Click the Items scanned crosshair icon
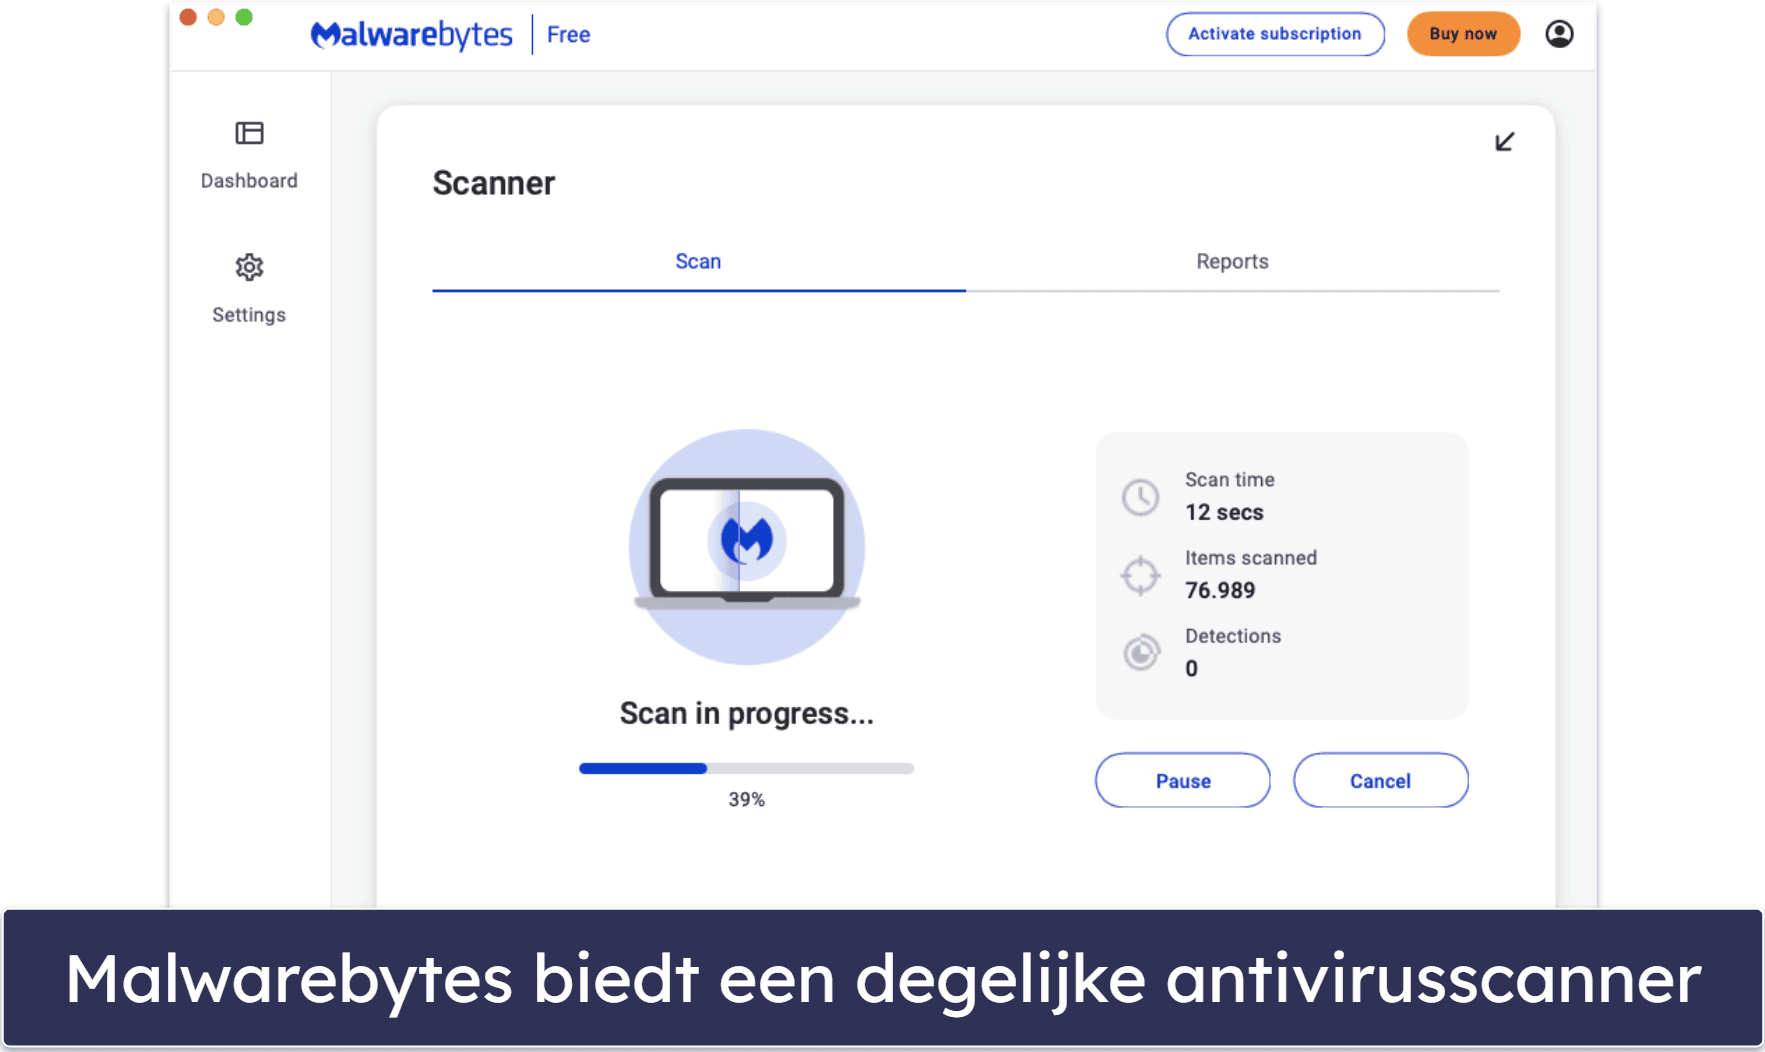 pyautogui.click(x=1140, y=575)
